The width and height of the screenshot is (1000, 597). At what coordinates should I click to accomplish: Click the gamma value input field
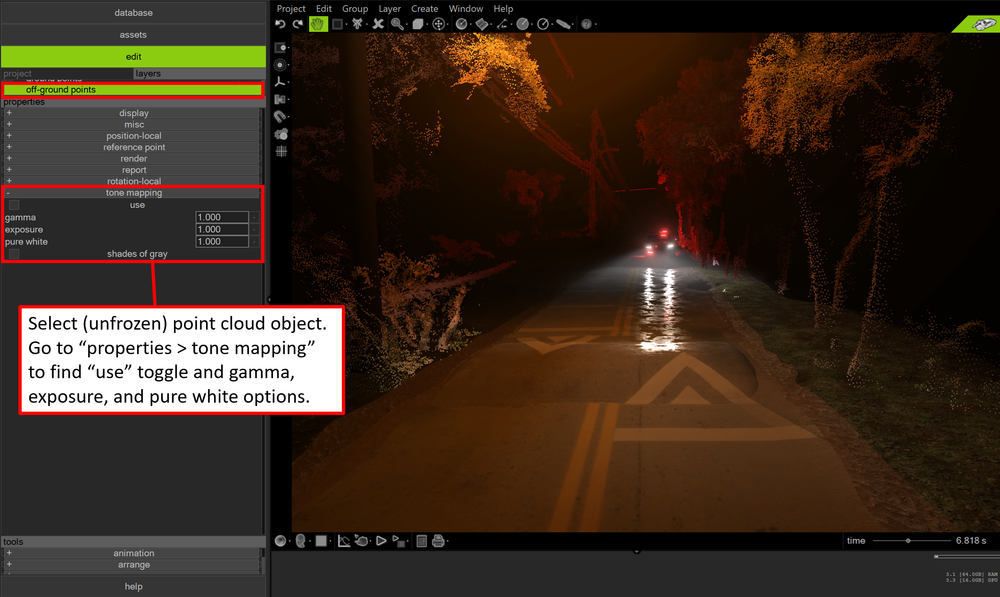[x=222, y=217]
